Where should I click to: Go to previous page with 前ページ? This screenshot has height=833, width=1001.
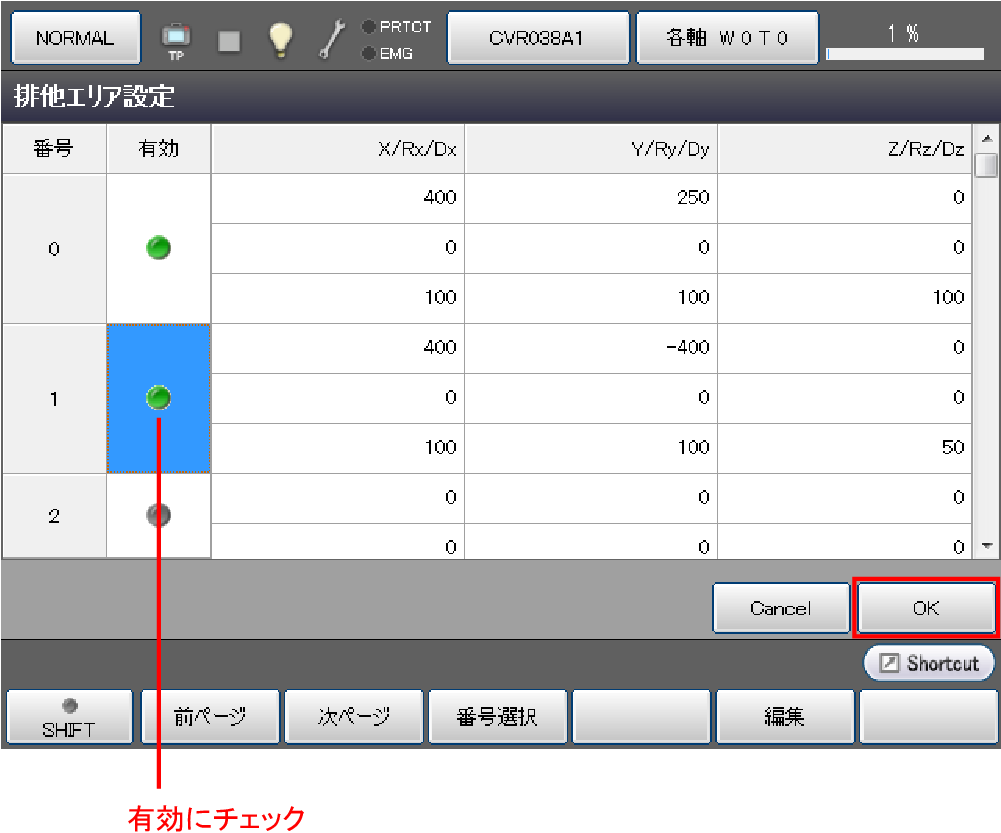pyautogui.click(x=210, y=717)
